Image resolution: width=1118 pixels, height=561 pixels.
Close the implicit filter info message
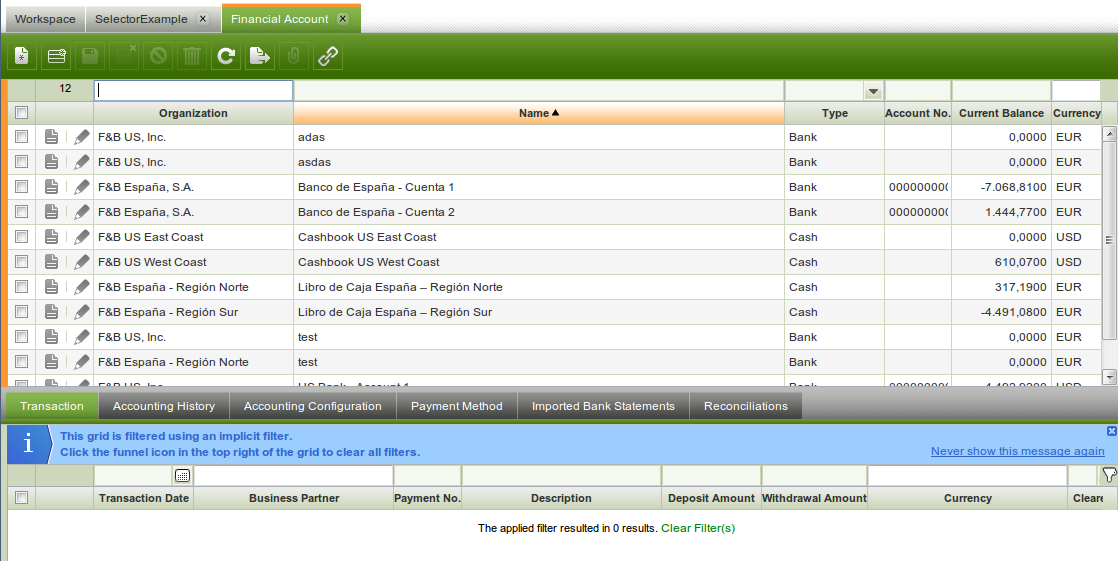coord(1112,431)
